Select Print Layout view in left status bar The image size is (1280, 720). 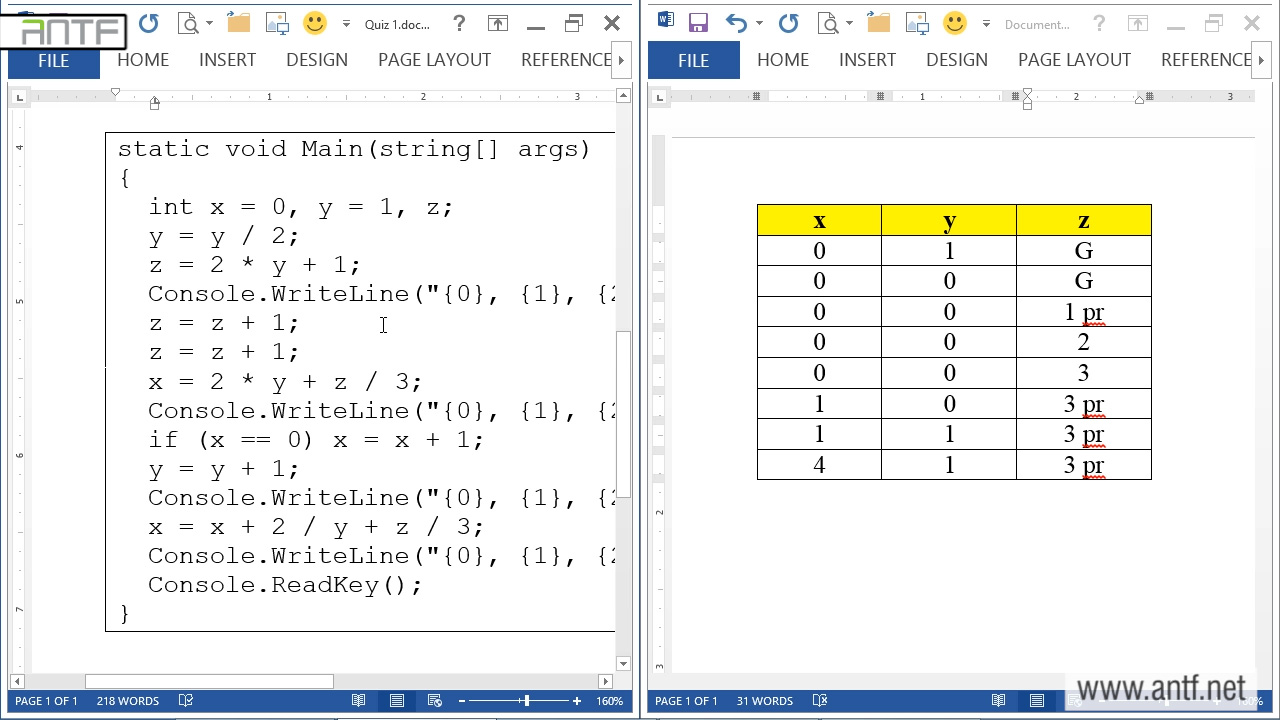pyautogui.click(x=397, y=701)
